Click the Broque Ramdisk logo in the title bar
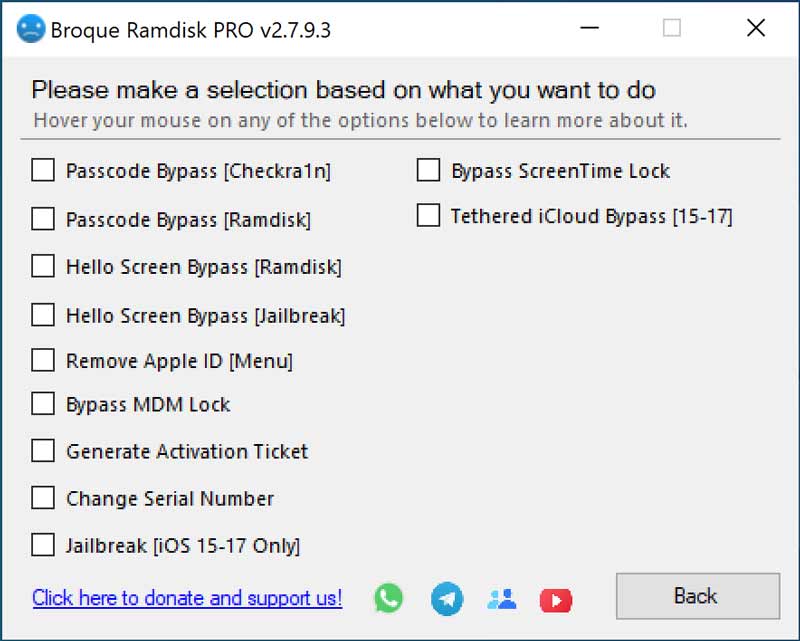Screen dimensions: 800x641 [x=30, y=28]
